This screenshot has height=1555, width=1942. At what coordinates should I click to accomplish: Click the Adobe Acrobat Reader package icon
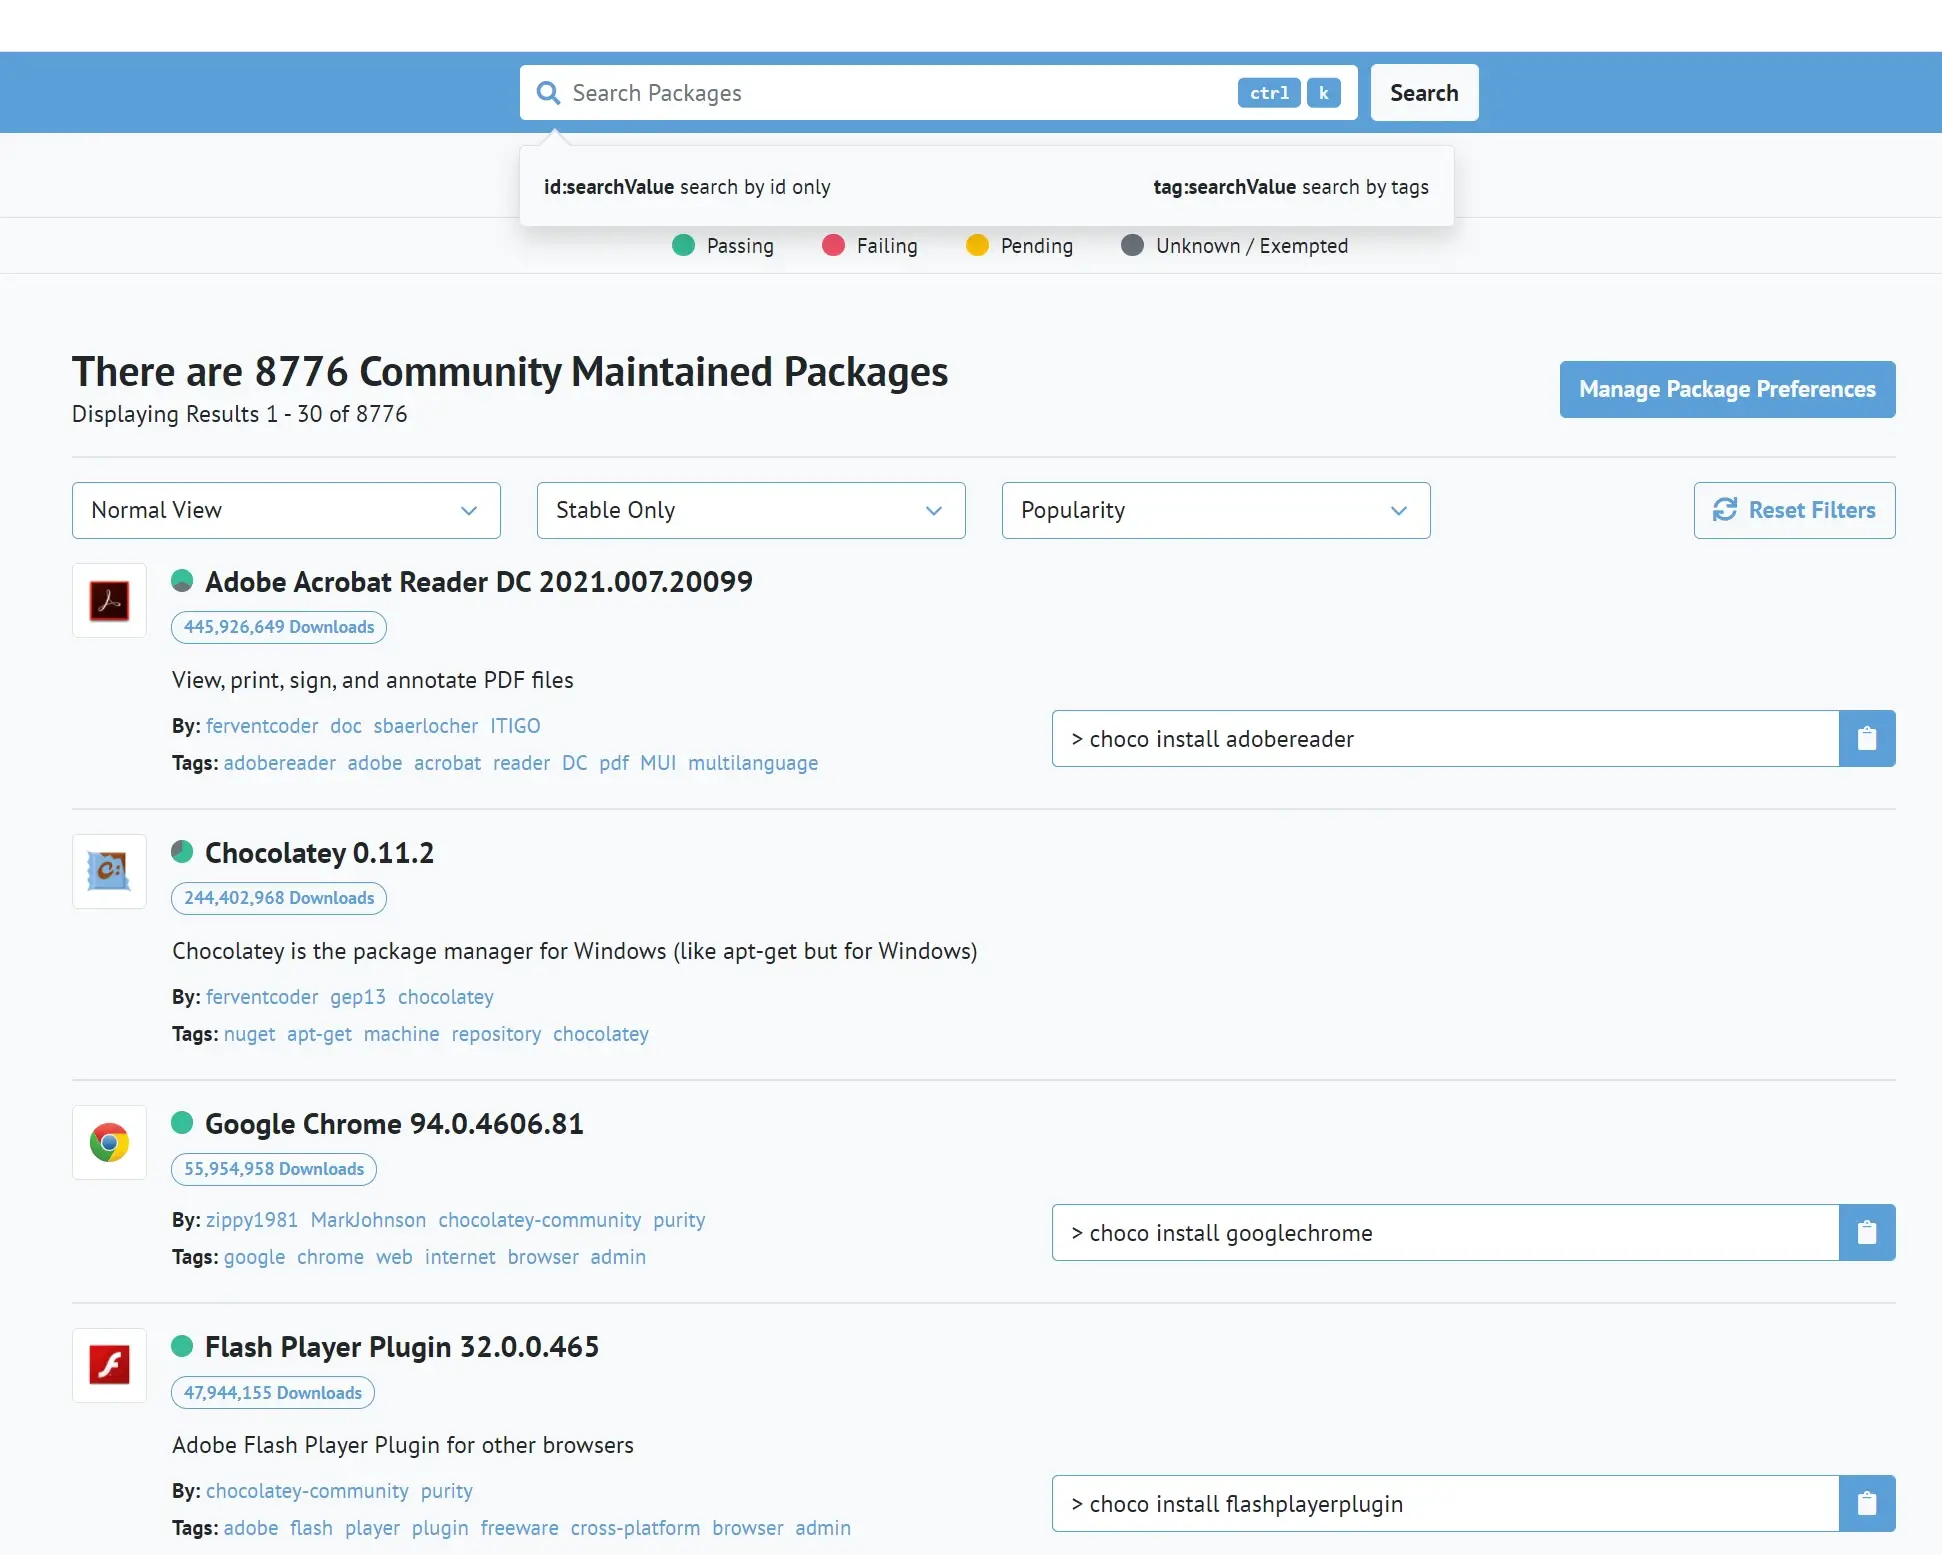click(x=109, y=600)
